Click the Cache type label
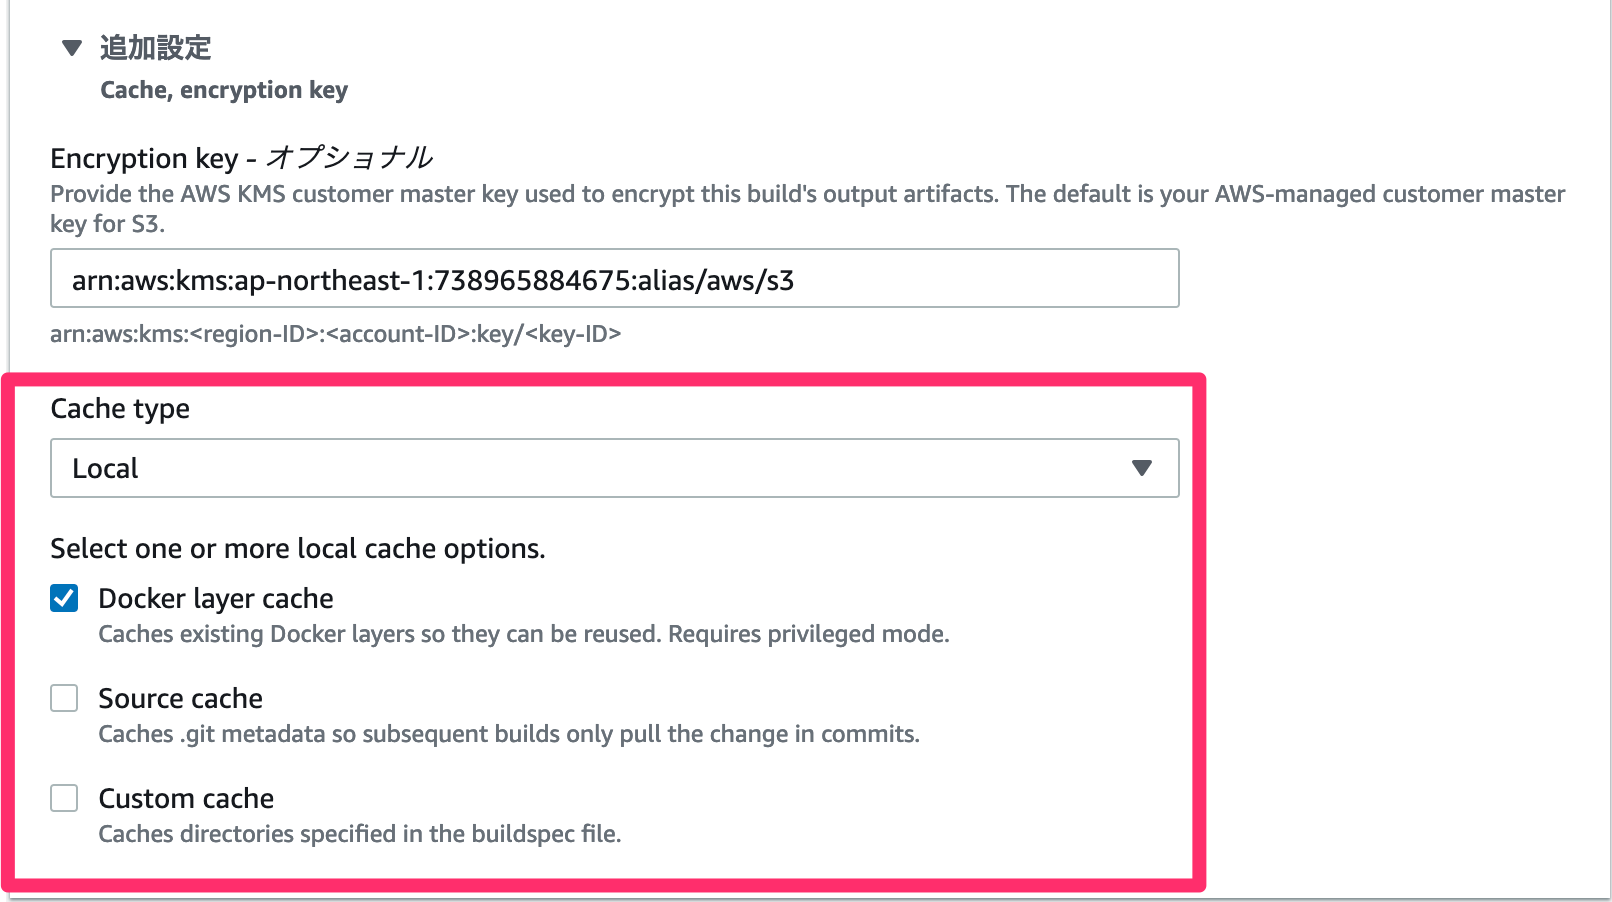The image size is (1612, 902). click(x=119, y=408)
